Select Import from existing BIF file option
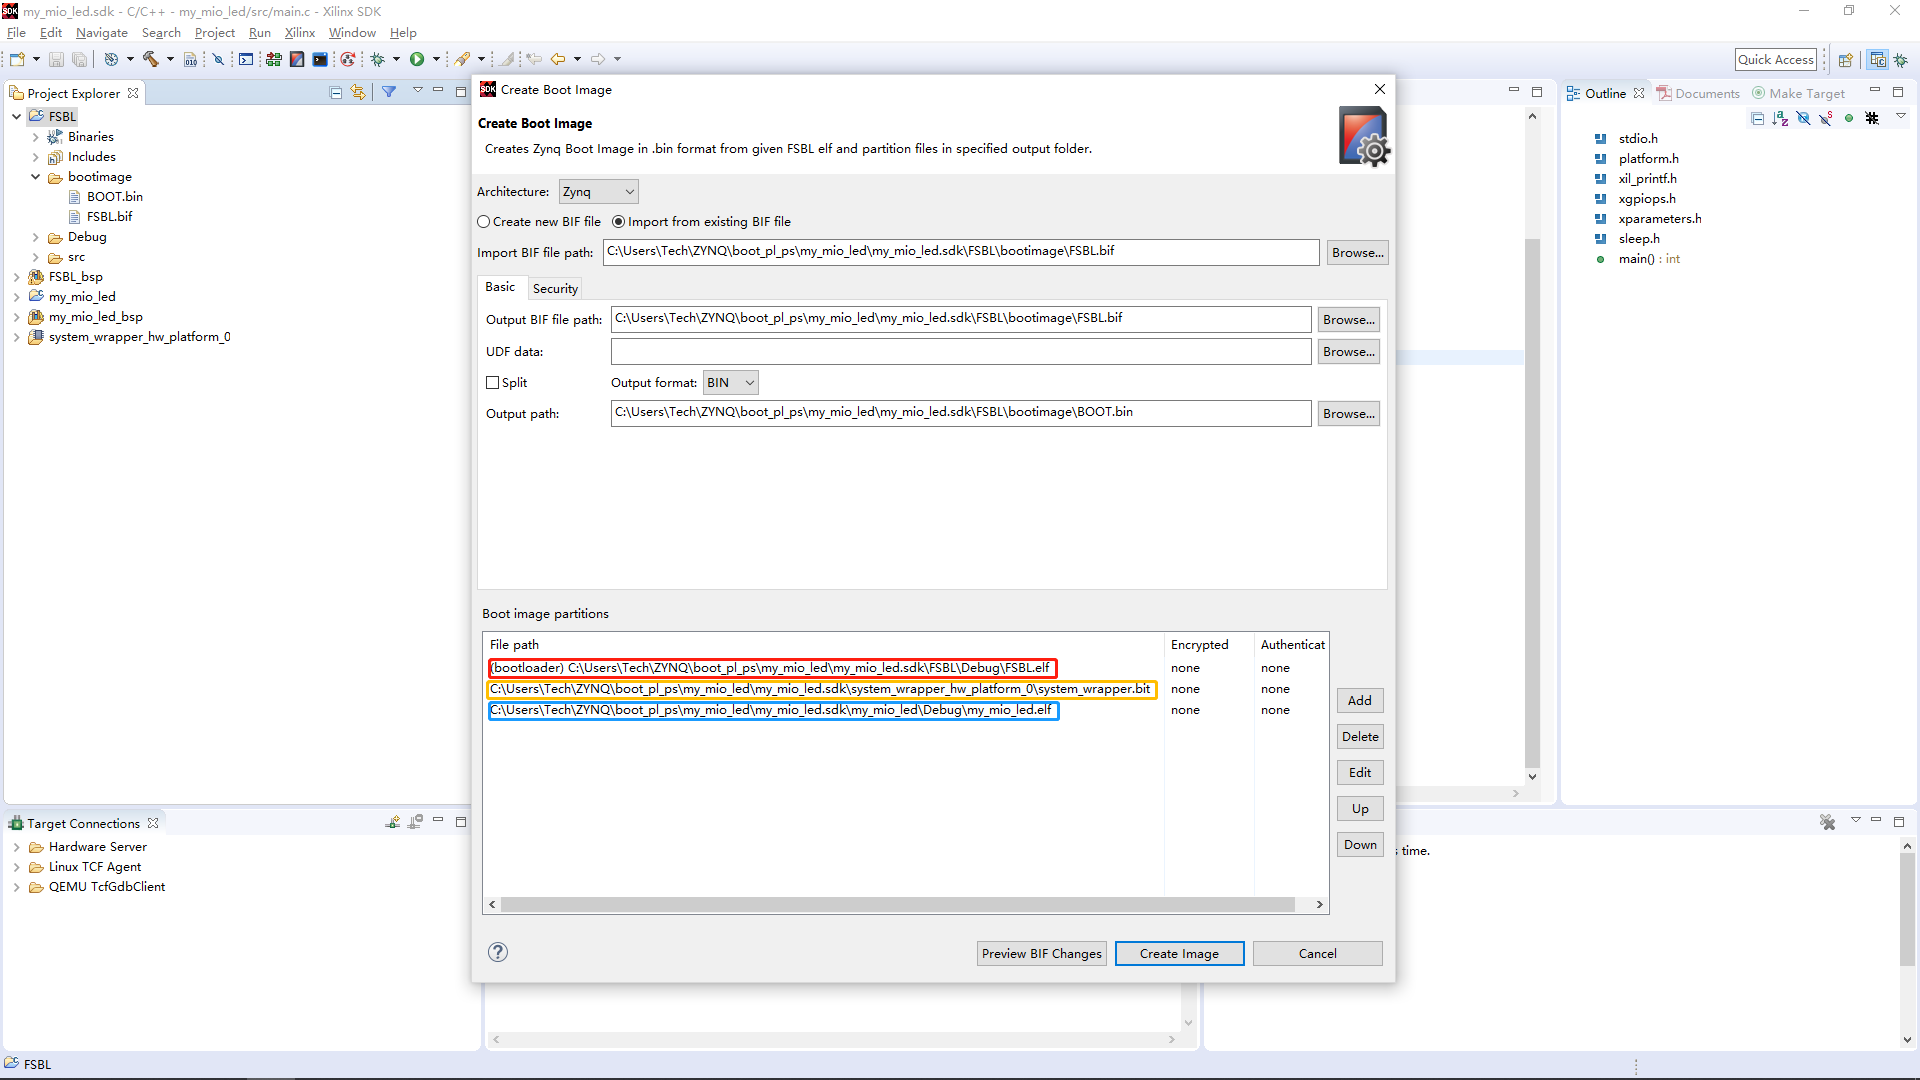Image resolution: width=1920 pixels, height=1080 pixels. point(619,222)
